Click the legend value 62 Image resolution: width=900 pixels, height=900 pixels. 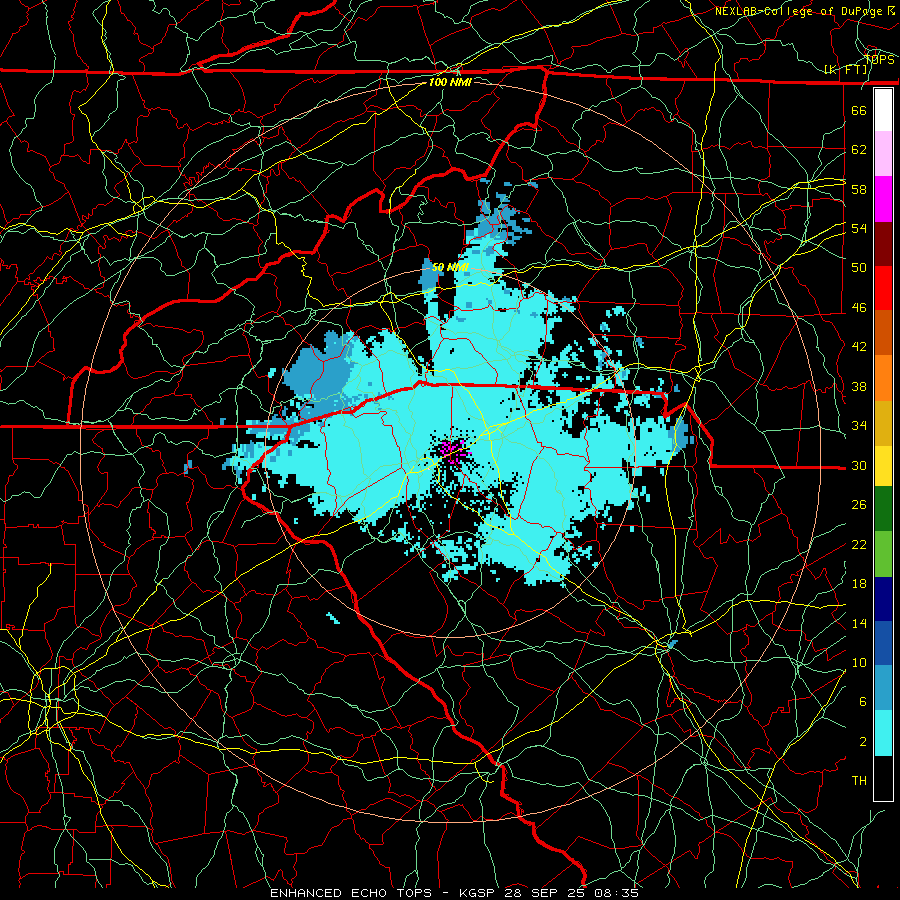point(859,150)
